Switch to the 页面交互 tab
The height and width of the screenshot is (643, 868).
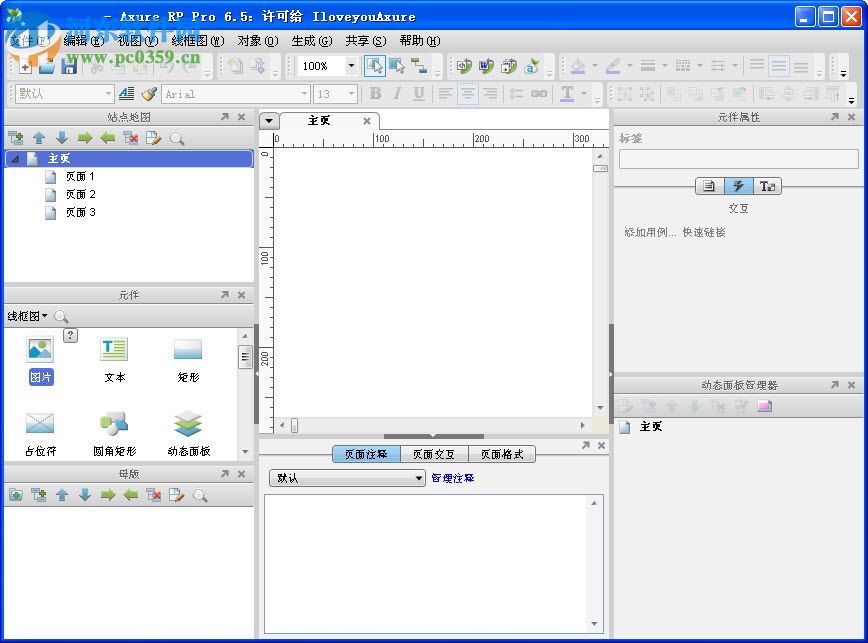click(x=435, y=453)
